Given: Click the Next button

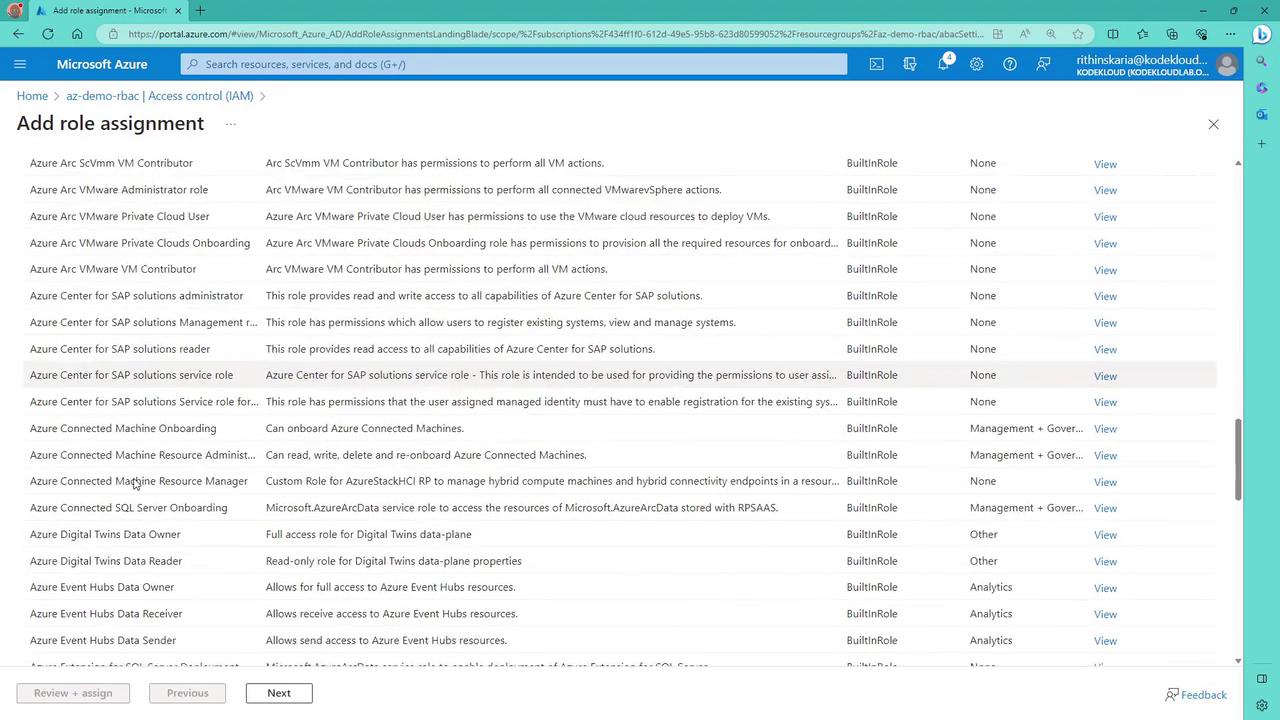Looking at the screenshot, I should coord(279,693).
